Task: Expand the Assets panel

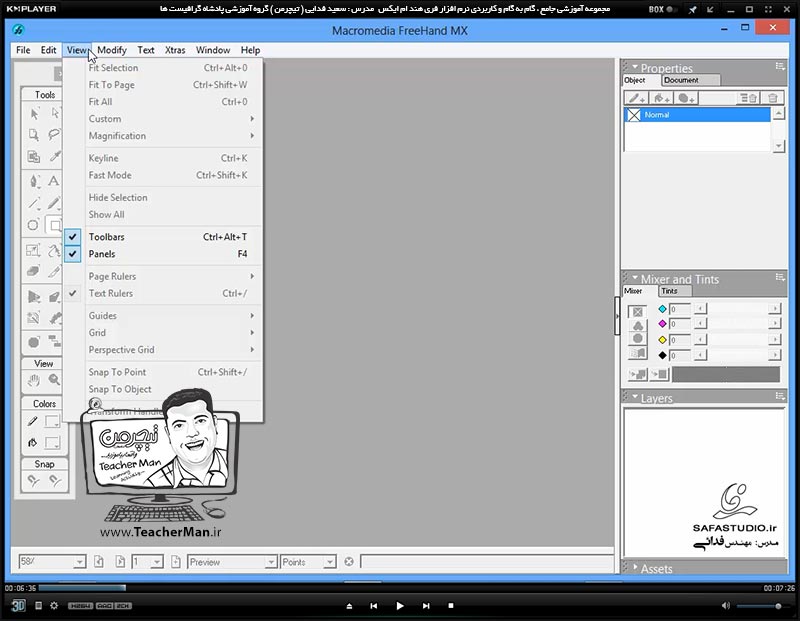Action: (x=635, y=567)
